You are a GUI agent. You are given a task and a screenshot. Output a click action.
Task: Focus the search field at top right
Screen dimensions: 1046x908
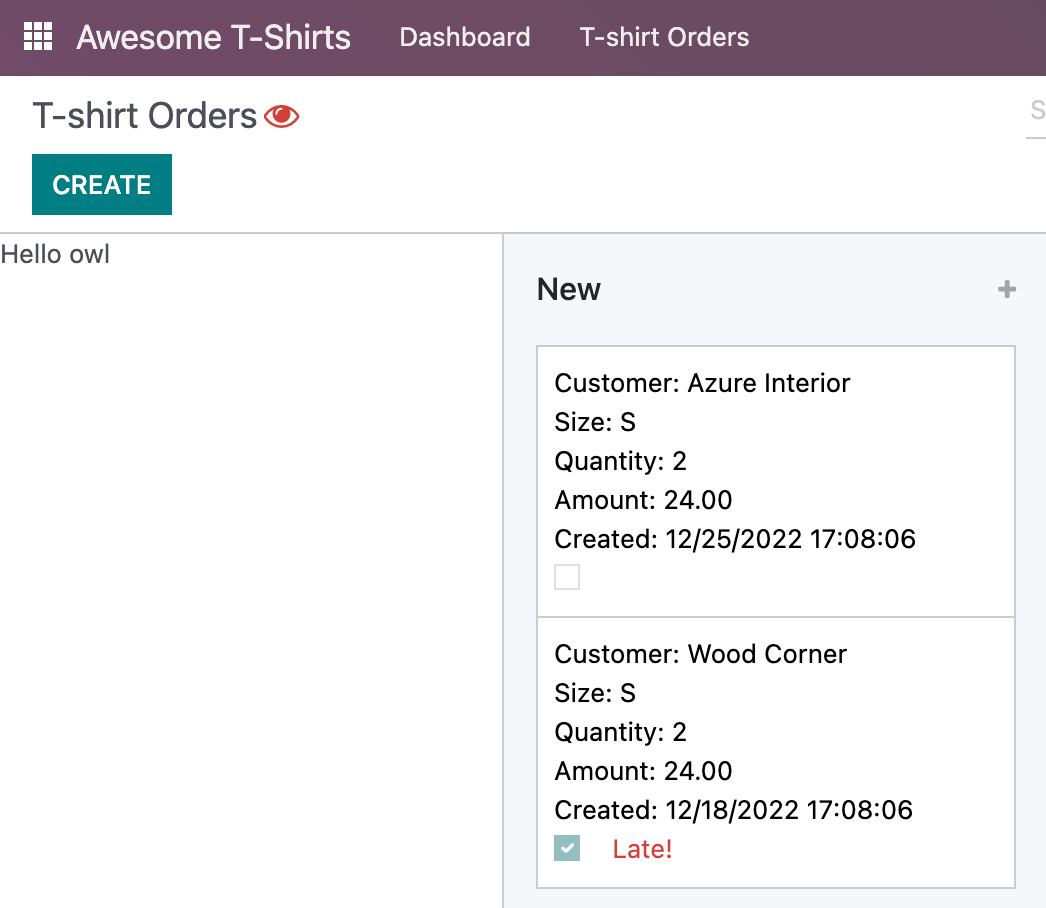1036,110
